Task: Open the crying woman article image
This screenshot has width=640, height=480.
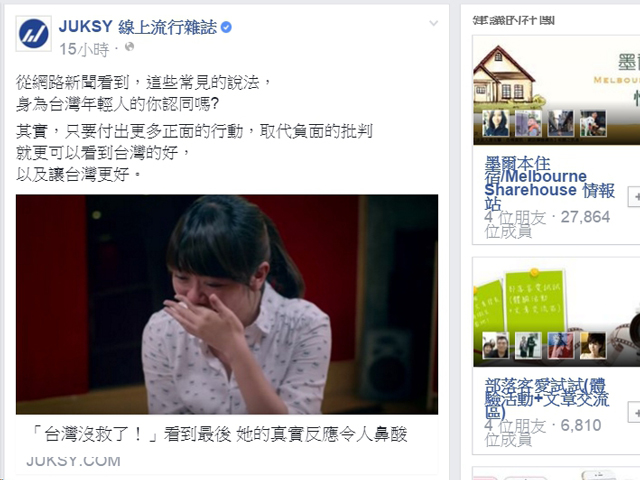Action: click(227, 304)
